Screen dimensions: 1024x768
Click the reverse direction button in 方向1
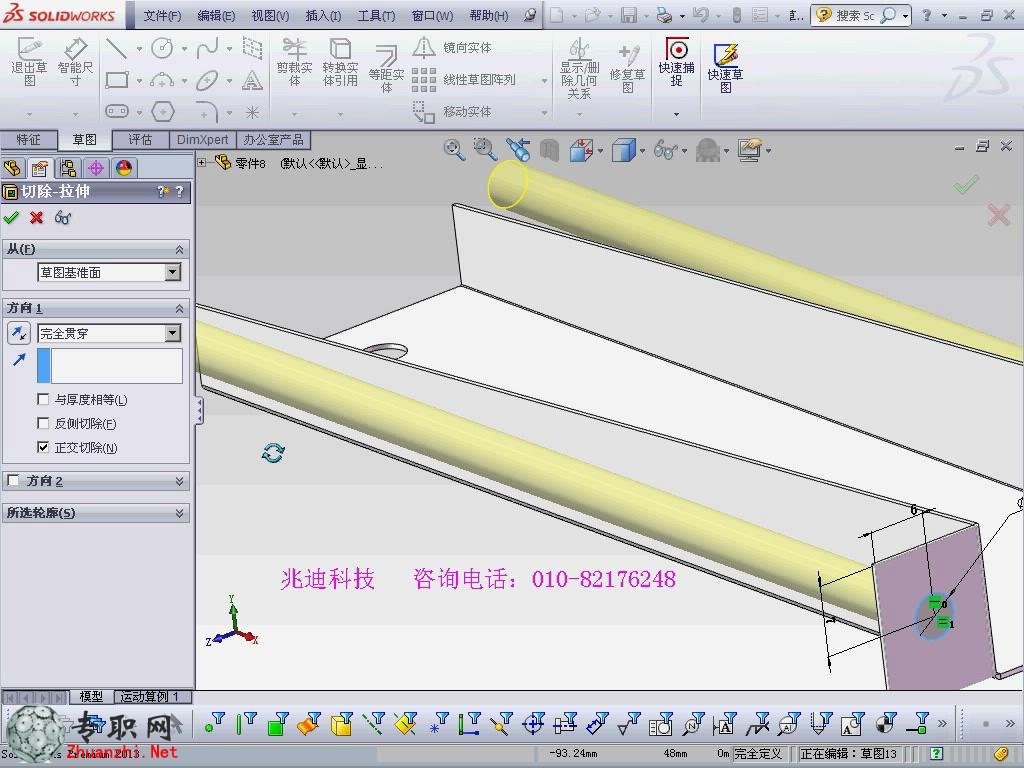click(x=19, y=333)
